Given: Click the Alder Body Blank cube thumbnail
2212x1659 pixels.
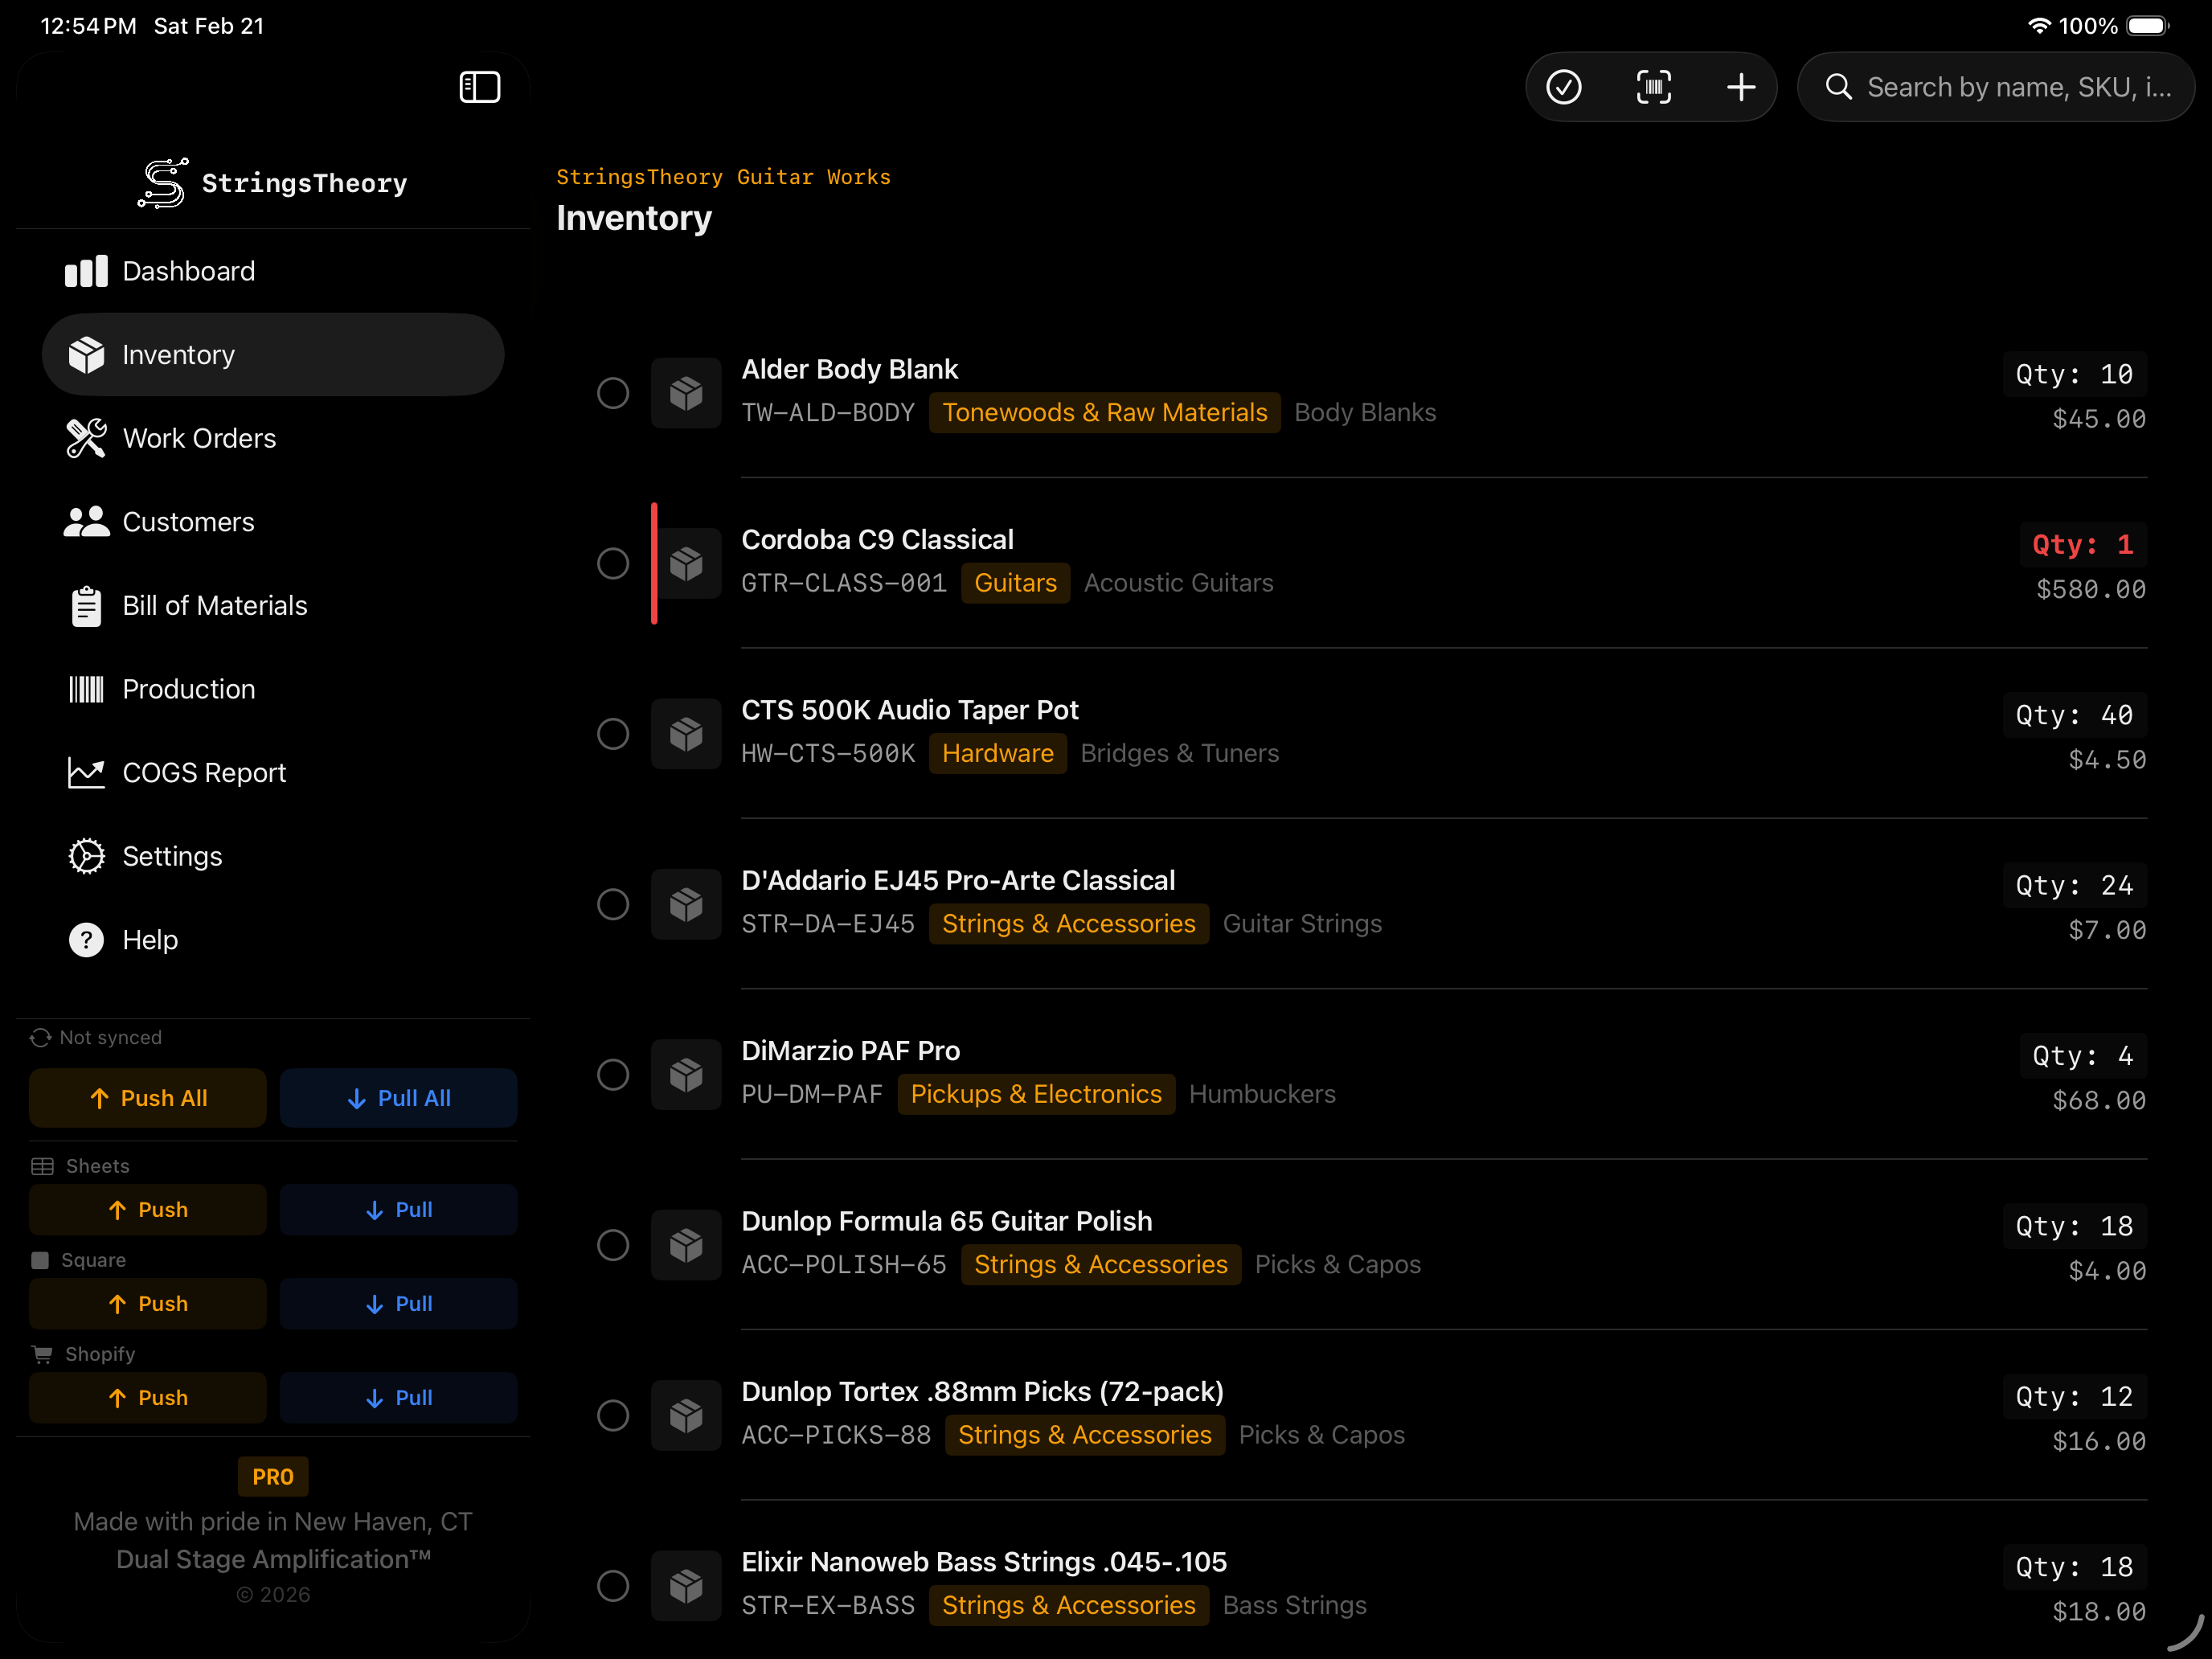Looking at the screenshot, I should pos(686,393).
